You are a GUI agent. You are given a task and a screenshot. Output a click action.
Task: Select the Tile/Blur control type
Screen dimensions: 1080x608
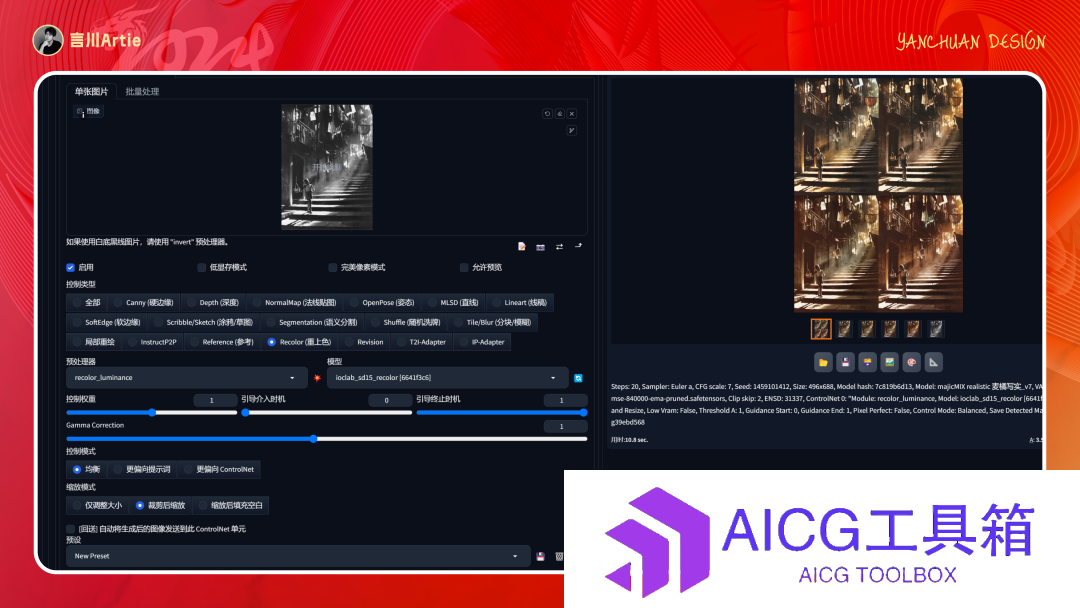[492, 322]
